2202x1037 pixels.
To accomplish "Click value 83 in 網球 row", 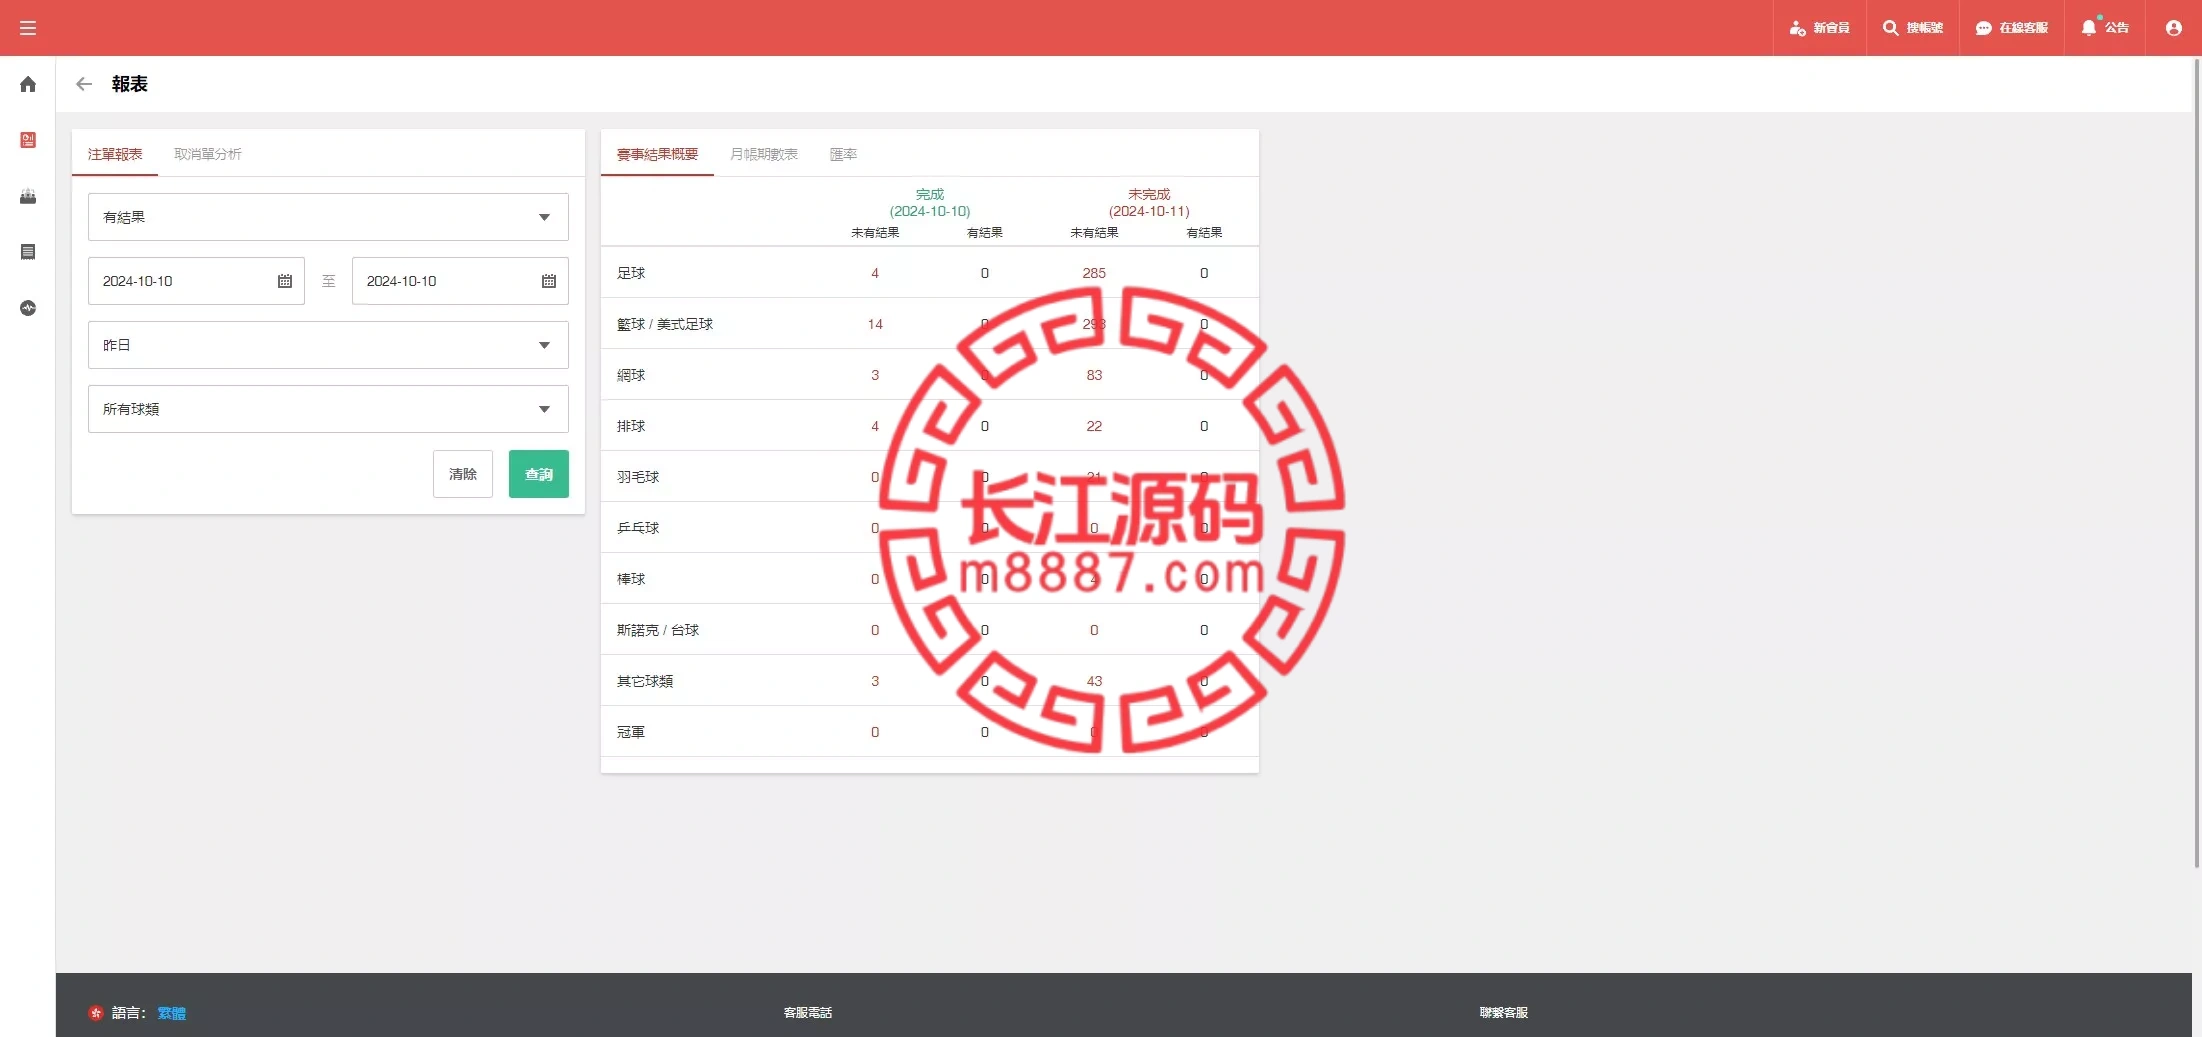I will [x=1094, y=375].
